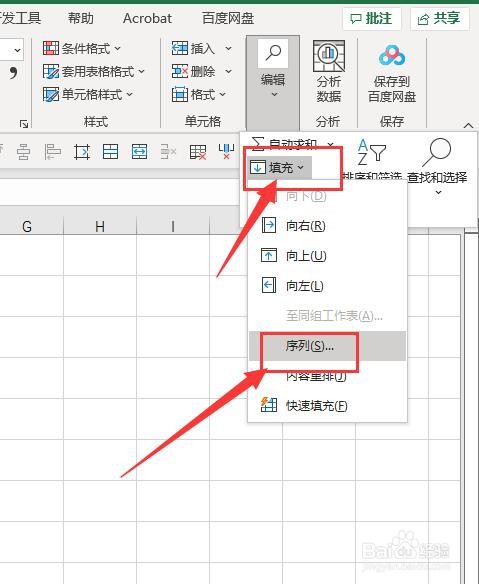Switch to the Help (帮助) tab
Image resolution: width=479 pixels, height=584 pixels.
click(x=81, y=18)
